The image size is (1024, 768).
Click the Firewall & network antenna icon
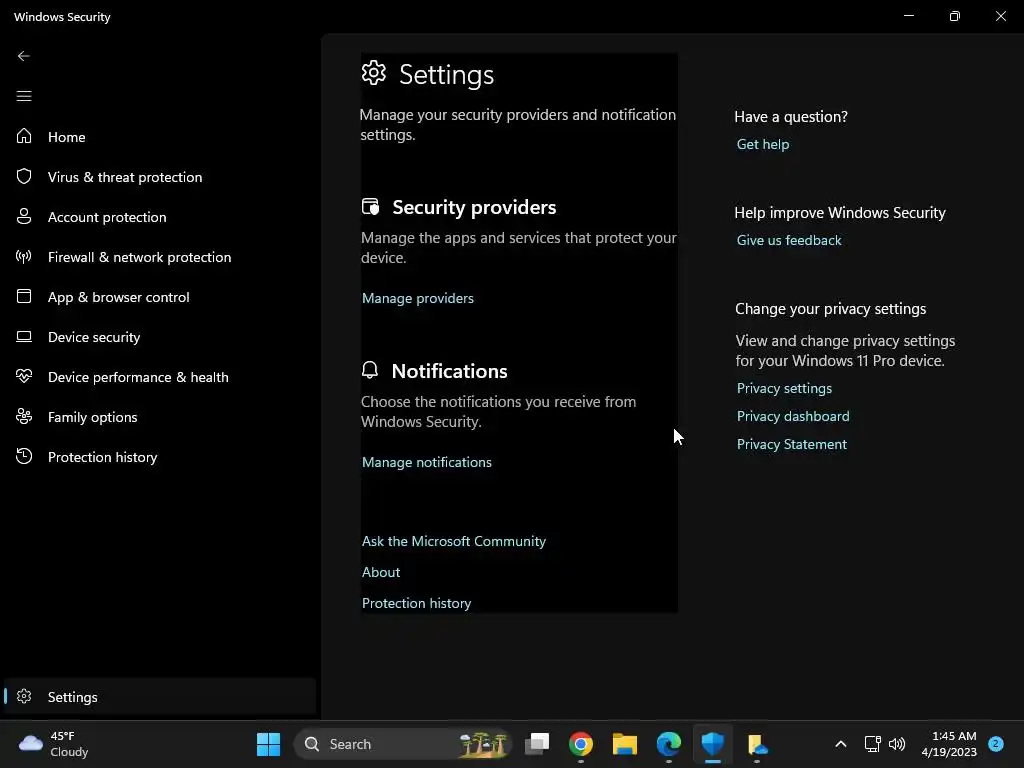[24, 257]
